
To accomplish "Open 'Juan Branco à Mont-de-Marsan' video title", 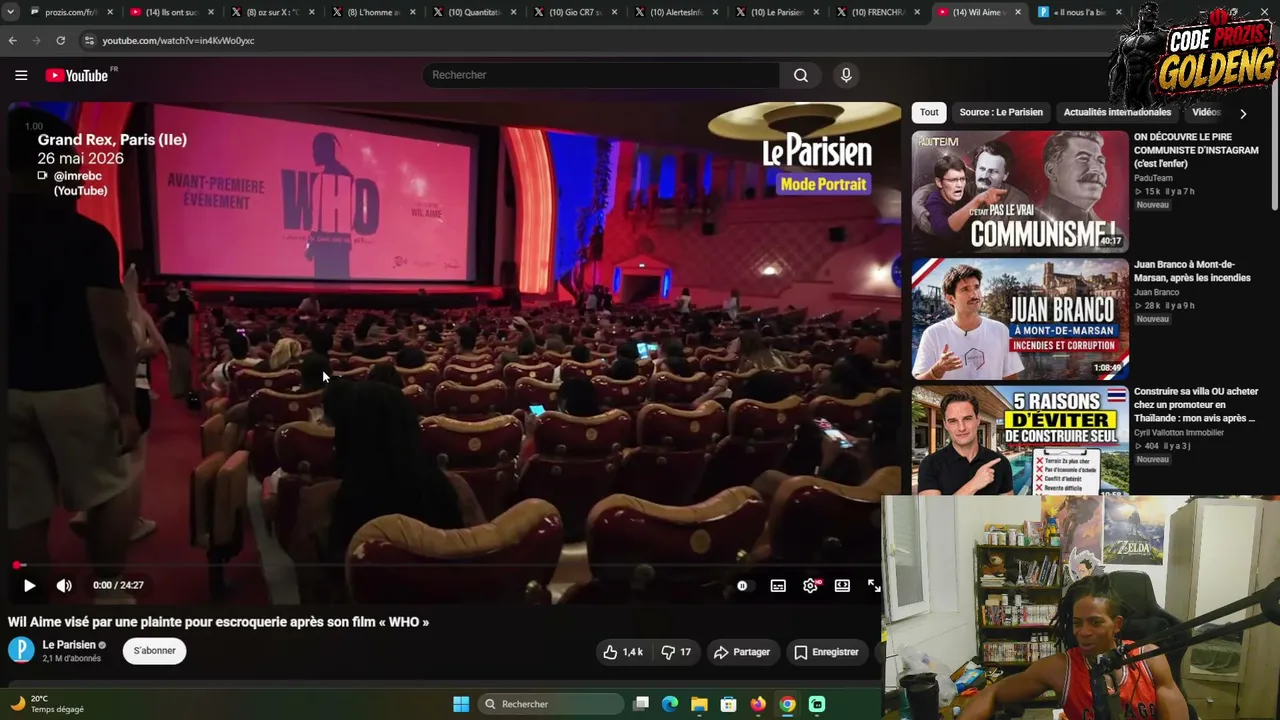I will tap(1192, 271).
